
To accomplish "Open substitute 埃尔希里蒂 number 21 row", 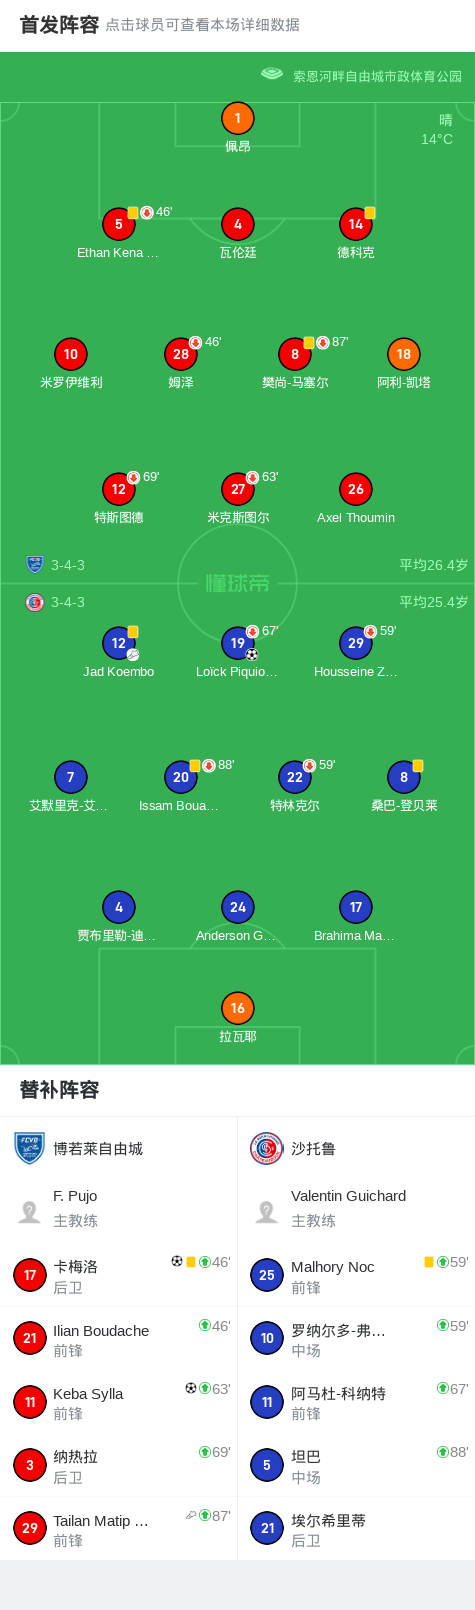I will tap(356, 1529).
